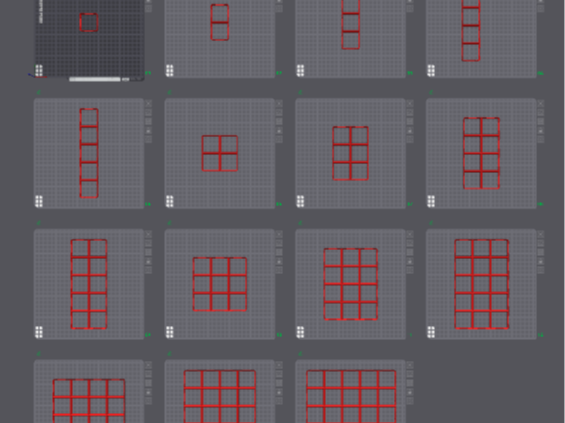Click auto-orient icon beside 2-column 4-row plate

tap(540, 113)
